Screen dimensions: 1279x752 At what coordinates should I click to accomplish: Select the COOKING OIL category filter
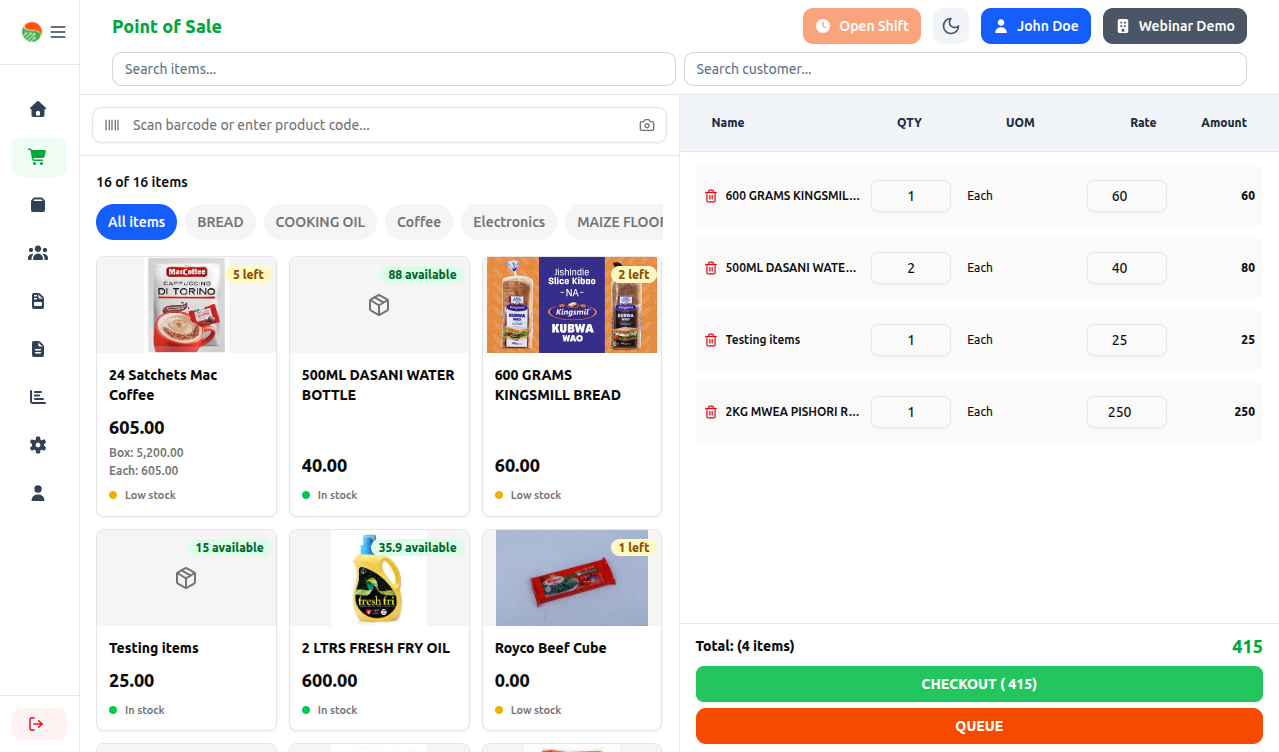click(320, 222)
